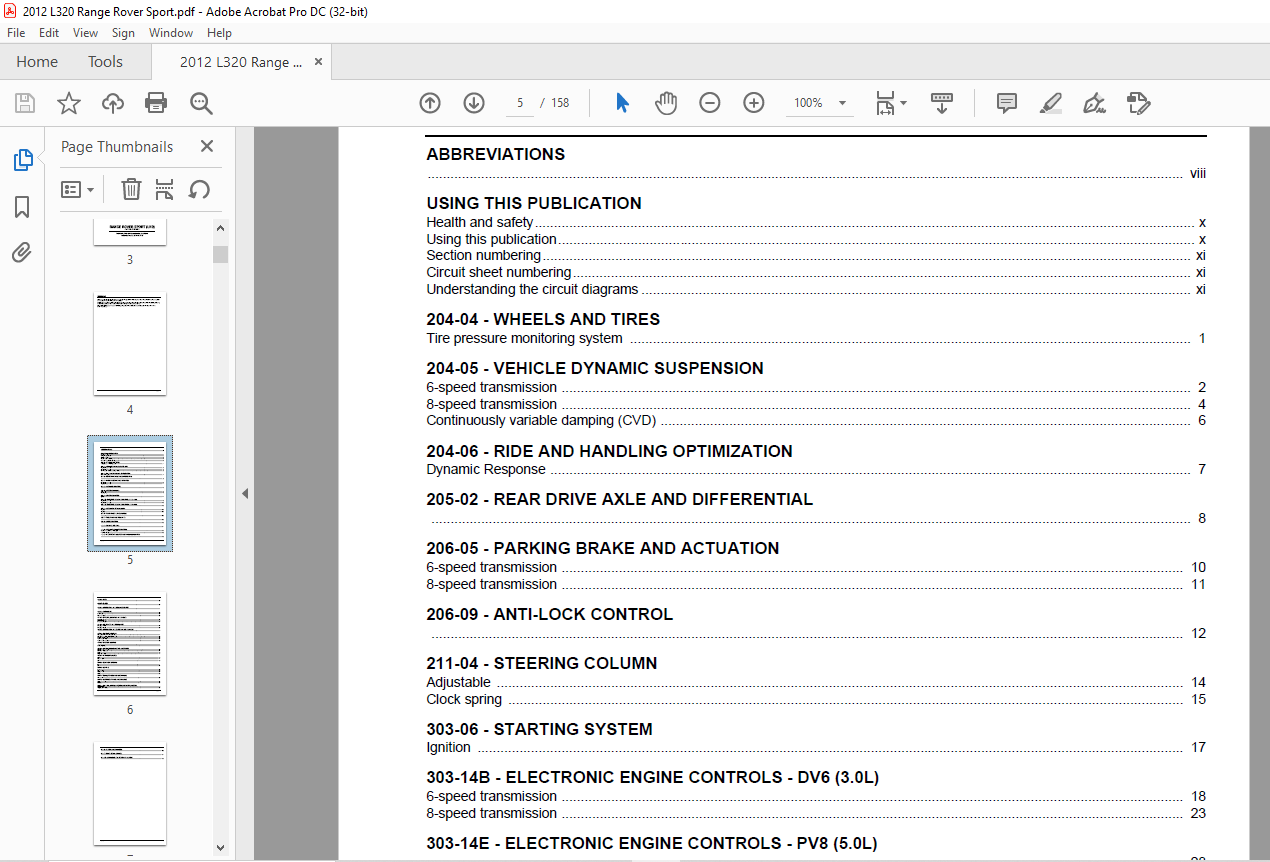Bookmark this file with the star icon
The image size is (1270, 862).
tap(69, 103)
